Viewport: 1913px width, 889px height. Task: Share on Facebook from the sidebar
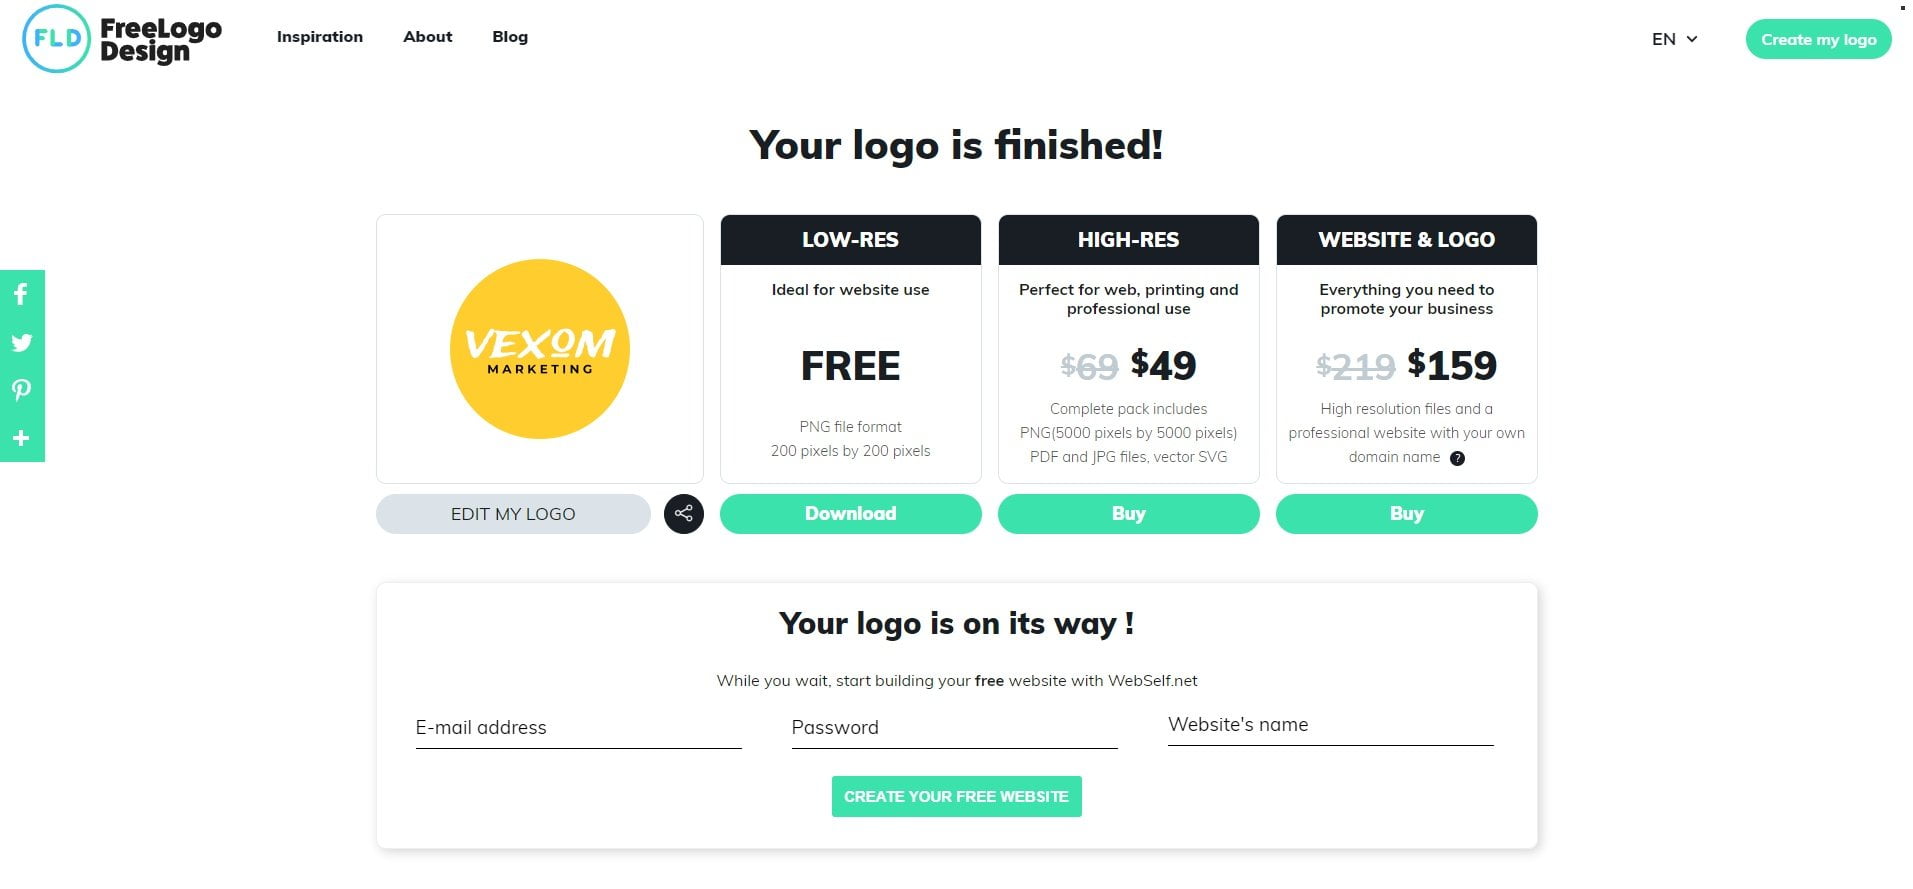point(21,294)
